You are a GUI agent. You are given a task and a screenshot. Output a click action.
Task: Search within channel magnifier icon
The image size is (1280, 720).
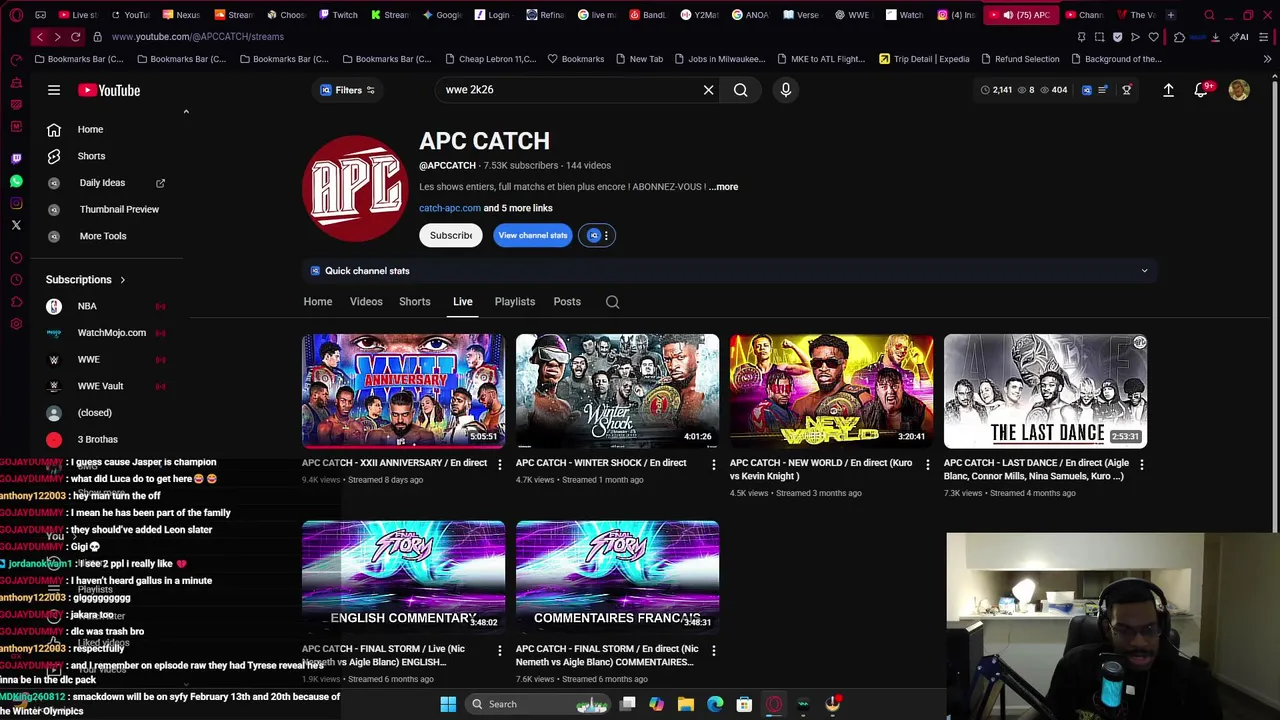pos(612,302)
